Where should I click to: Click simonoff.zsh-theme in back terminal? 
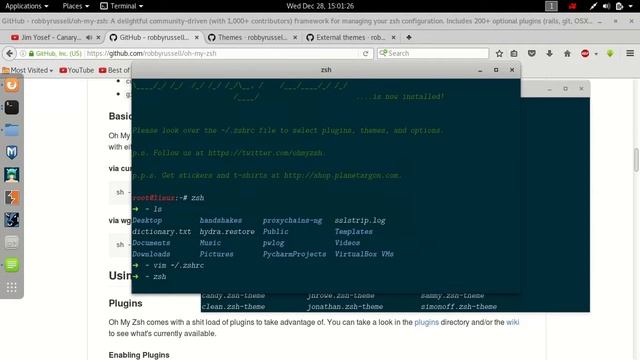pyautogui.click(x=459, y=307)
